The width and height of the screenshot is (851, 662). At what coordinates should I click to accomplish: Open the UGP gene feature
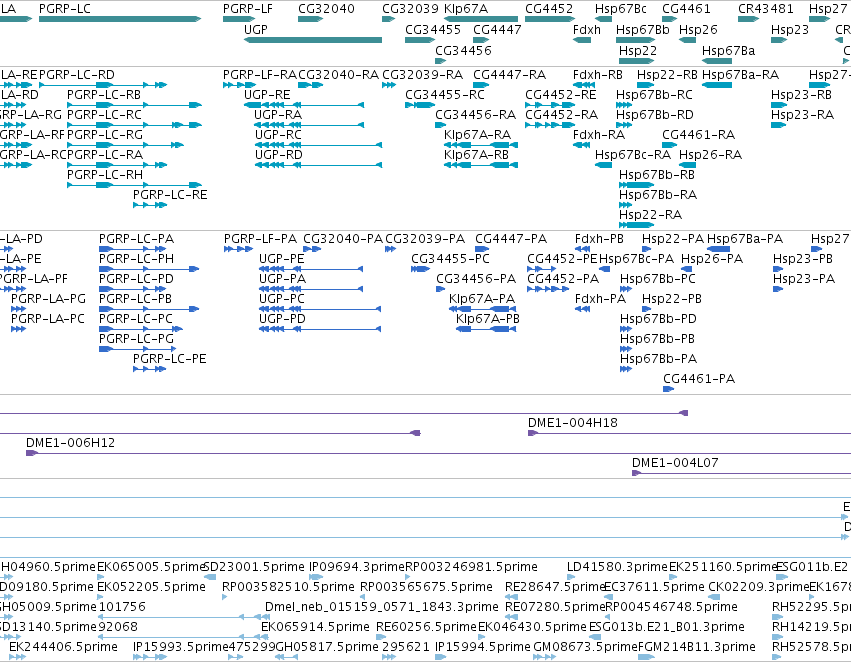point(313,40)
